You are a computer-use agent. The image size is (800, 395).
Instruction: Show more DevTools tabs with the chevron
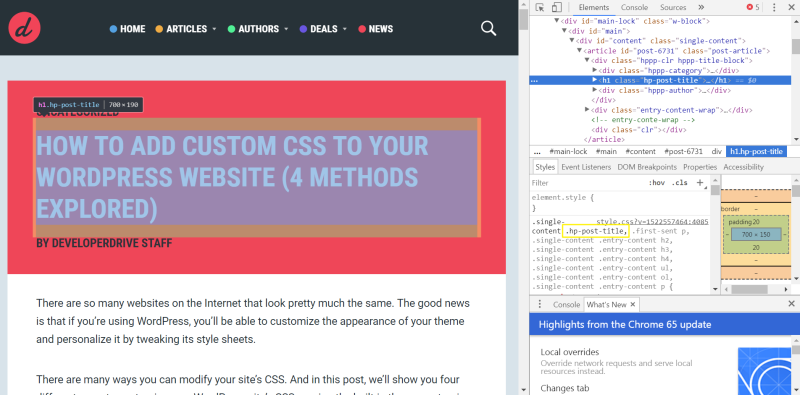click(x=701, y=7)
